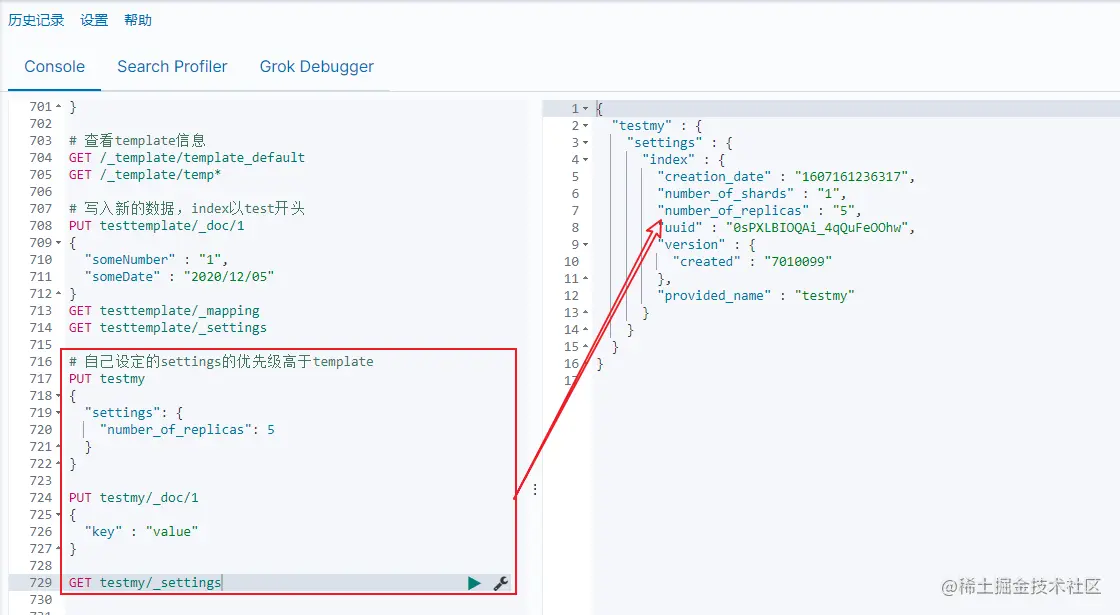This screenshot has height=615, width=1120.
Task: Collapse "settings" object in response line 3
Action: (586, 143)
